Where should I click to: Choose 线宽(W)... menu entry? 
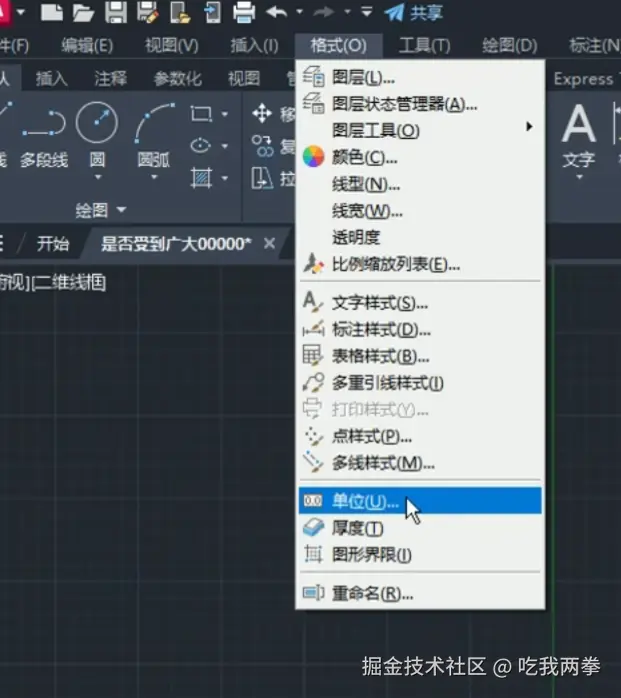[420, 211]
